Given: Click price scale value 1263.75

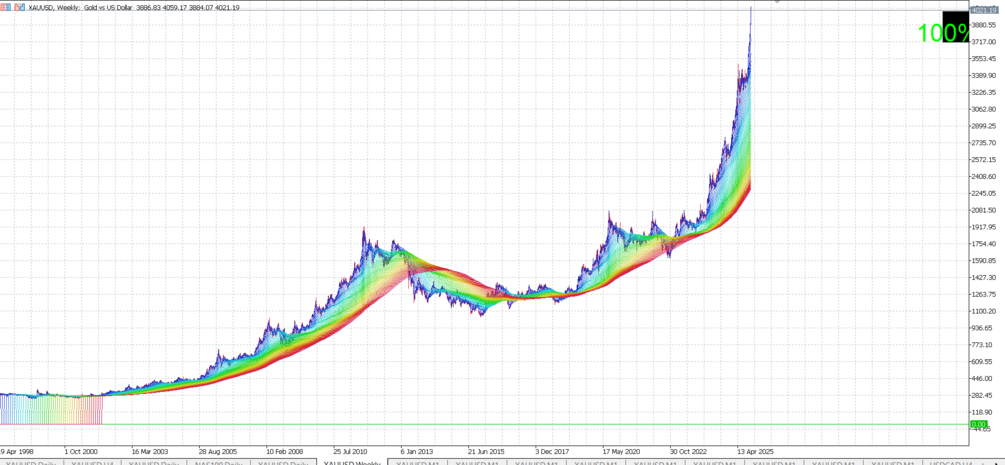Looking at the screenshot, I should (x=983, y=294).
